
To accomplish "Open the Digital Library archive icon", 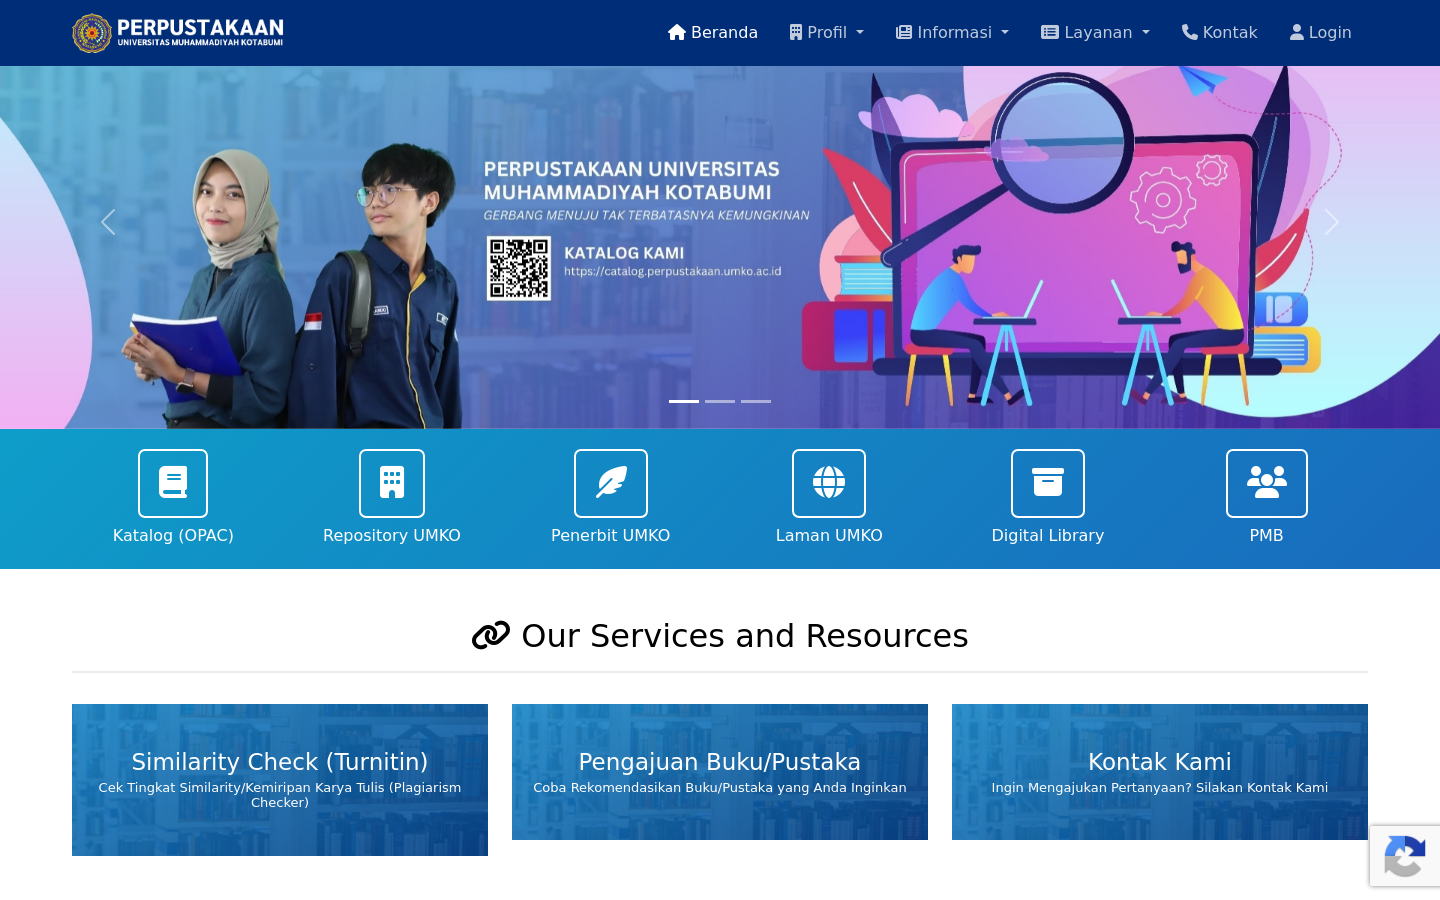I will click(x=1048, y=483).
